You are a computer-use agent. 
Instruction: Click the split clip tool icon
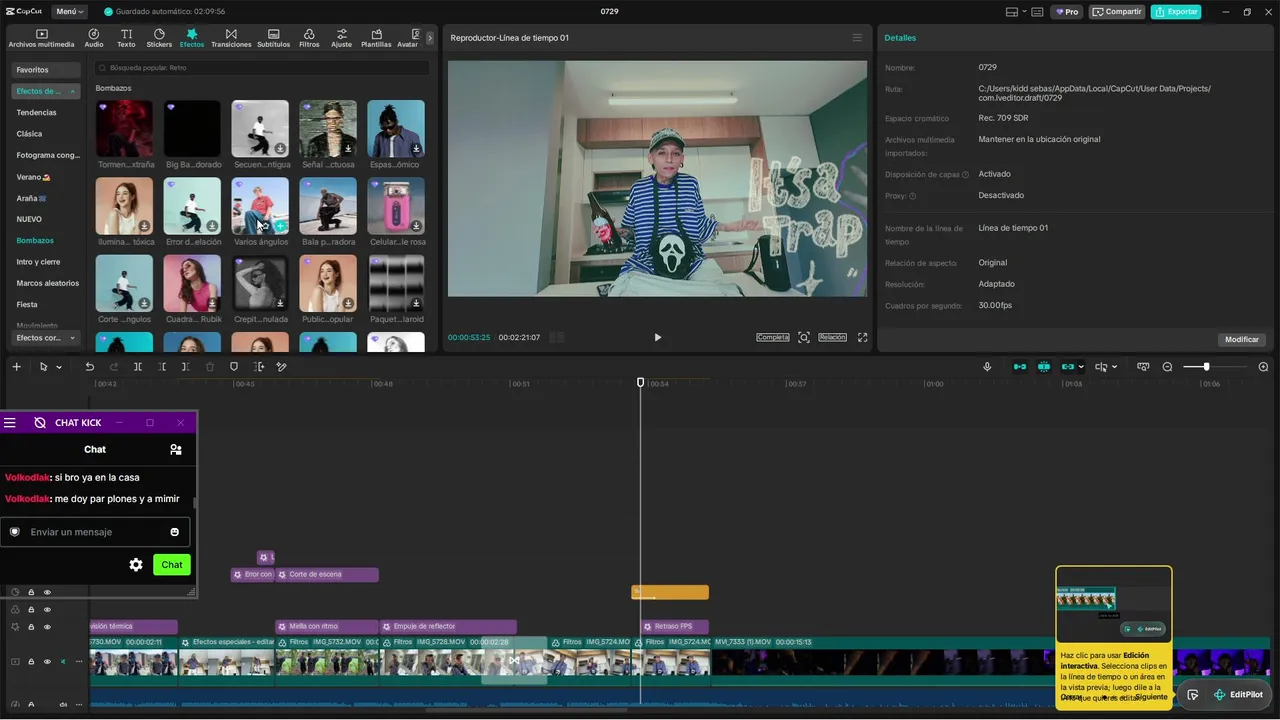pos(138,367)
